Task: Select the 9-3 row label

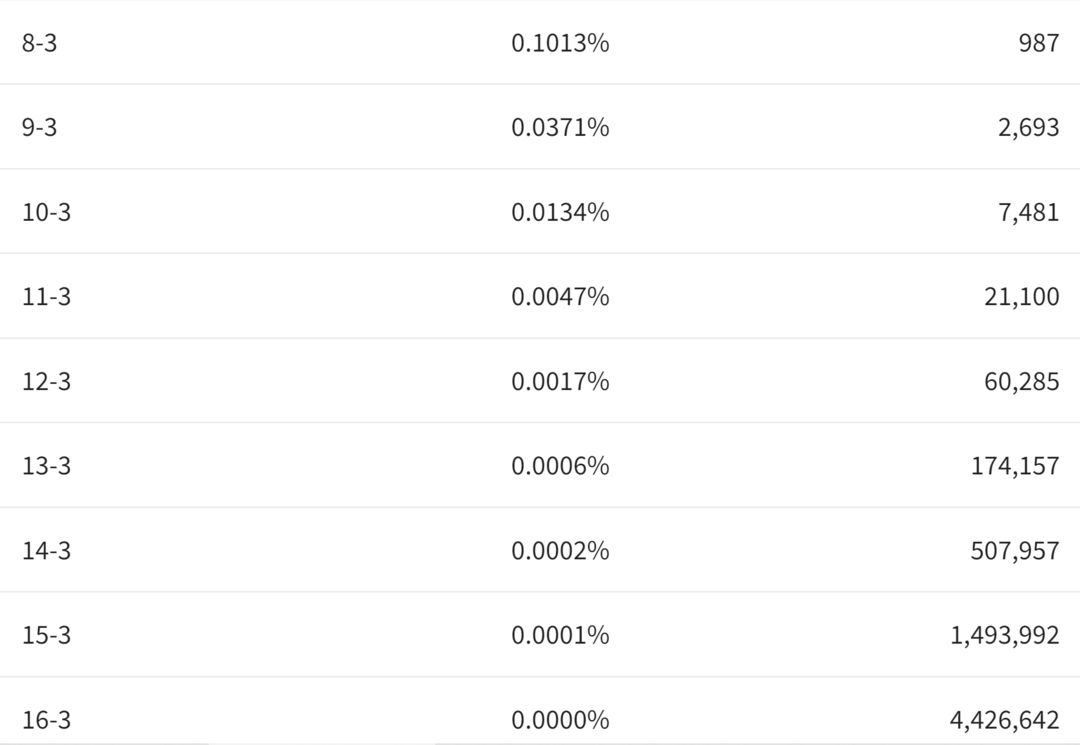Action: (39, 127)
